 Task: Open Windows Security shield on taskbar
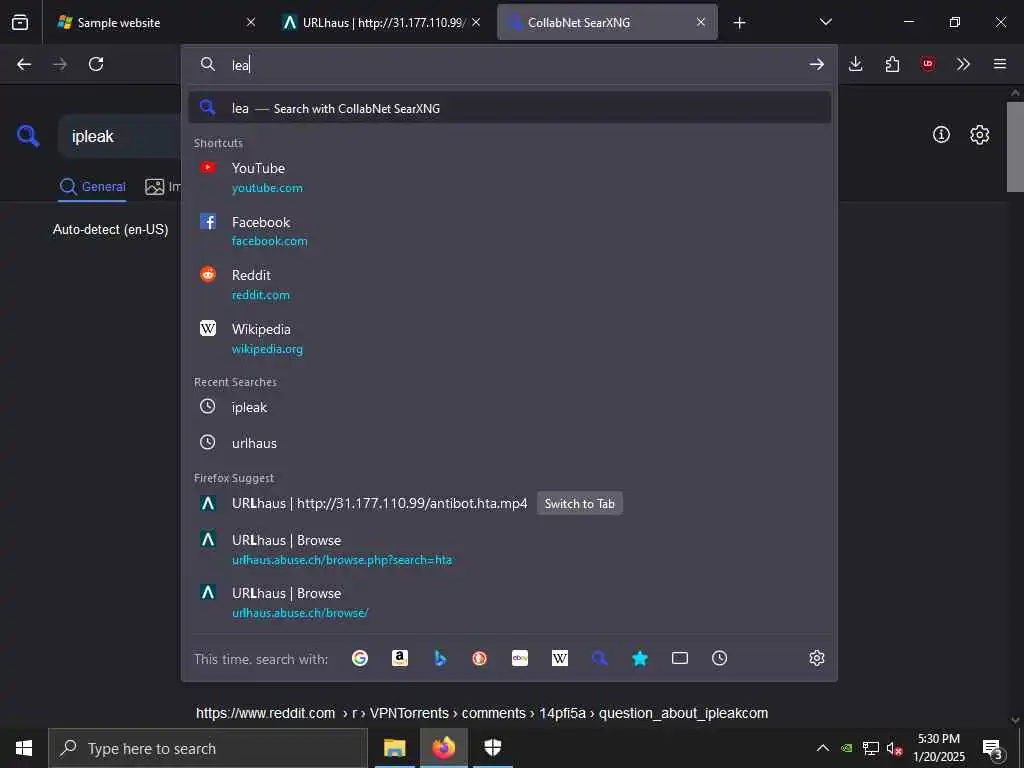492,748
